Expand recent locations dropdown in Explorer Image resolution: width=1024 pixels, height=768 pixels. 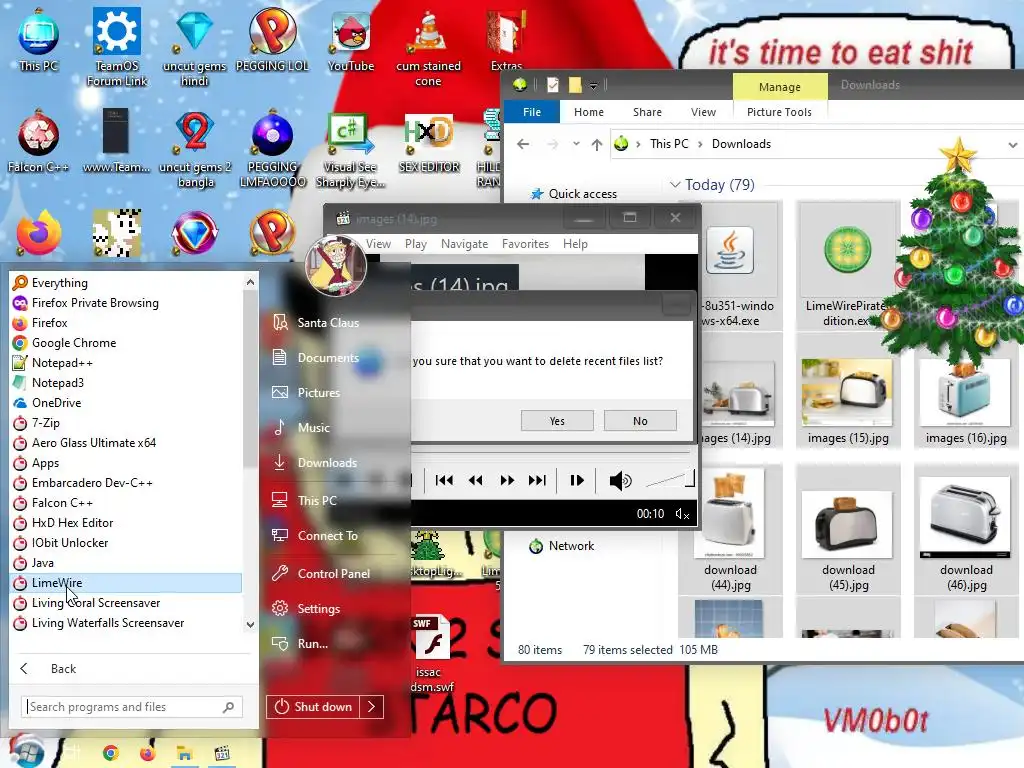575,144
